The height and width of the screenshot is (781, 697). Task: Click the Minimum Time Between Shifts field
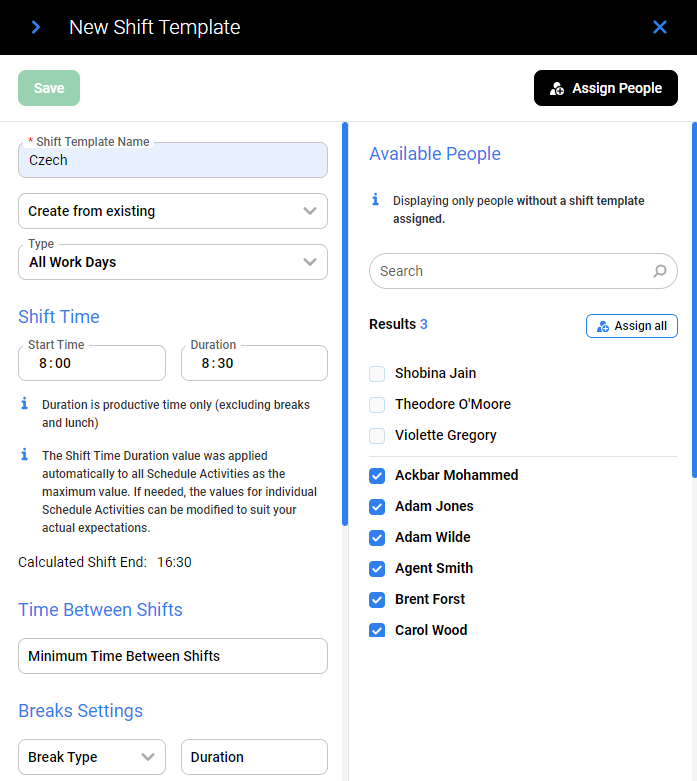pyautogui.click(x=173, y=656)
